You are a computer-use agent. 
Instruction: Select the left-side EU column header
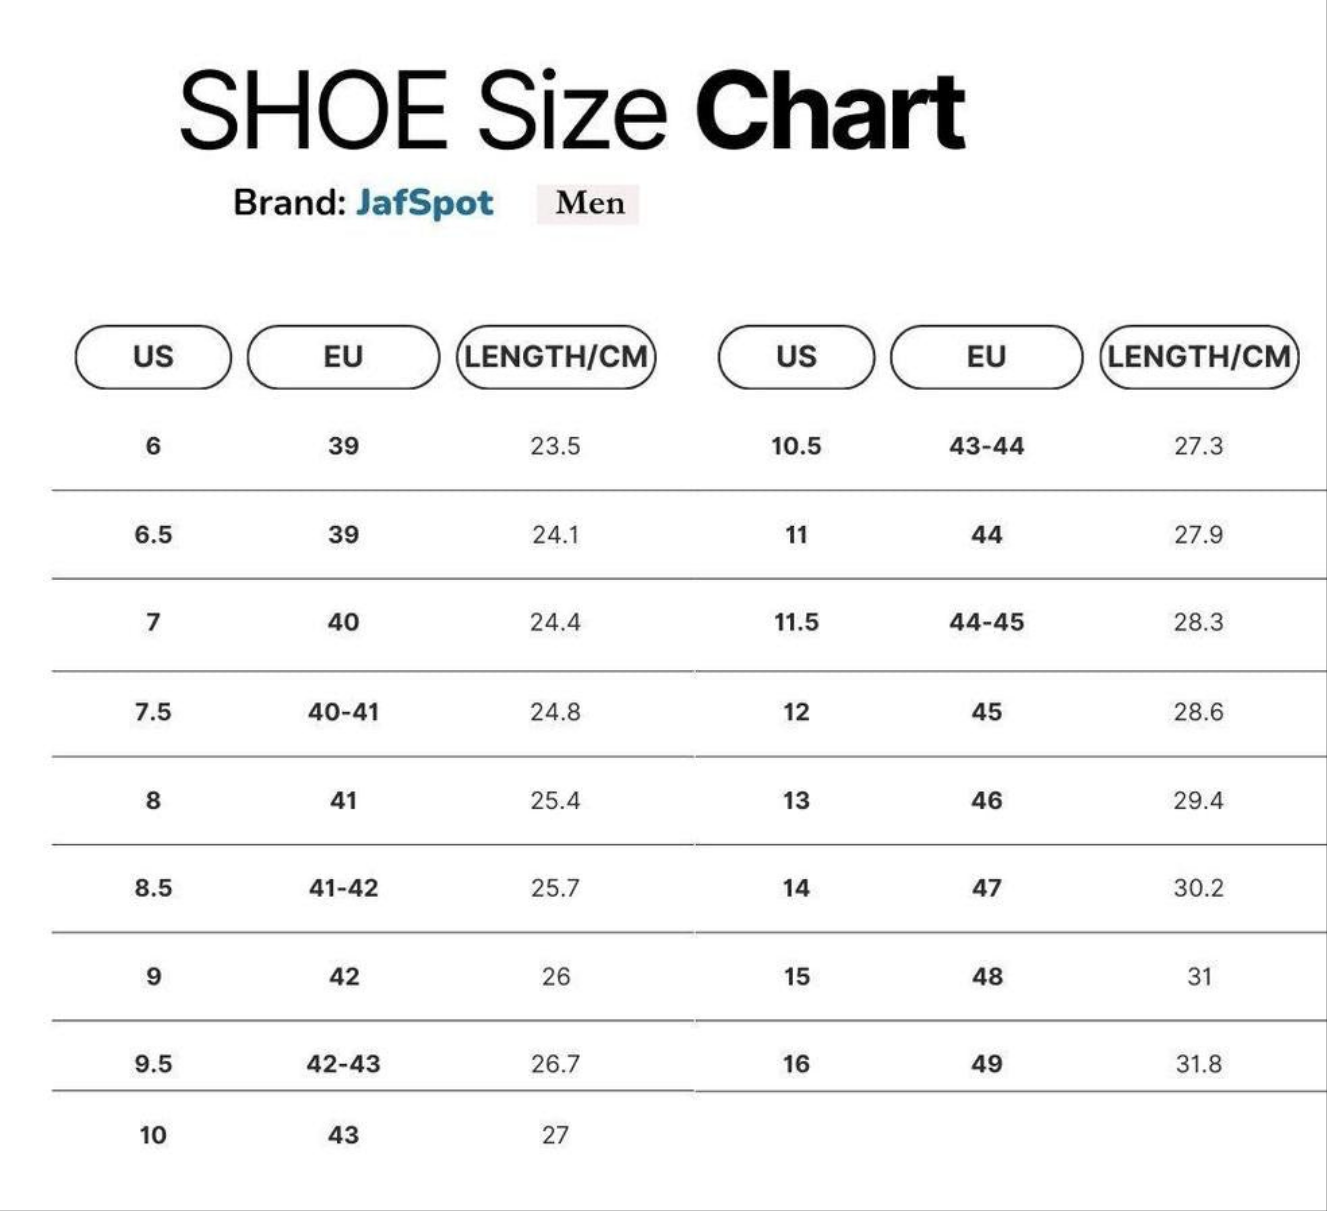click(343, 357)
